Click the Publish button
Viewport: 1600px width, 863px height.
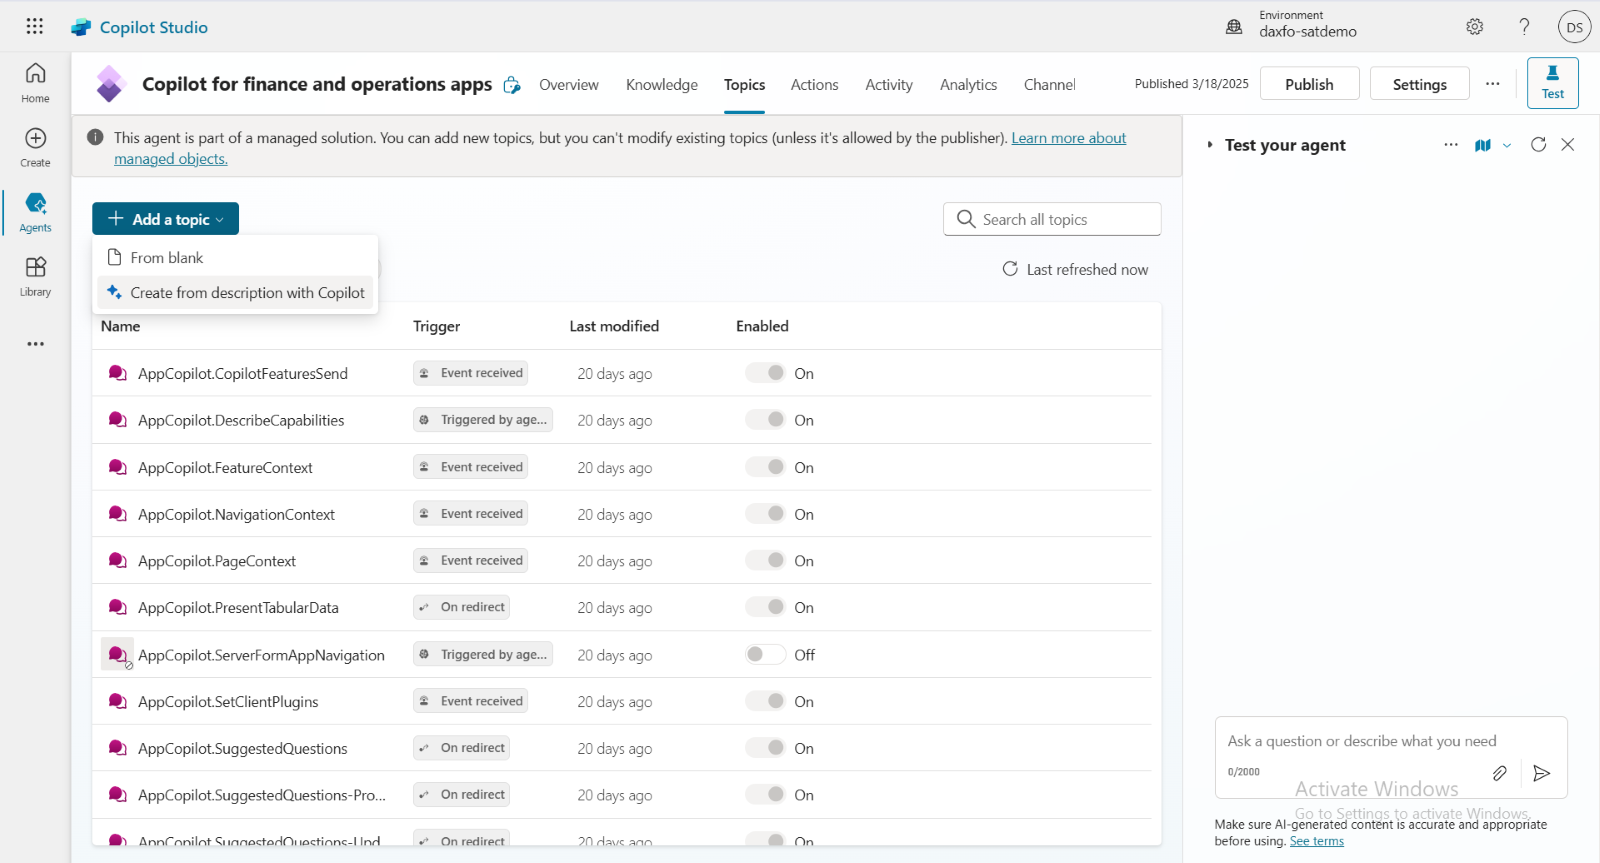click(1309, 84)
